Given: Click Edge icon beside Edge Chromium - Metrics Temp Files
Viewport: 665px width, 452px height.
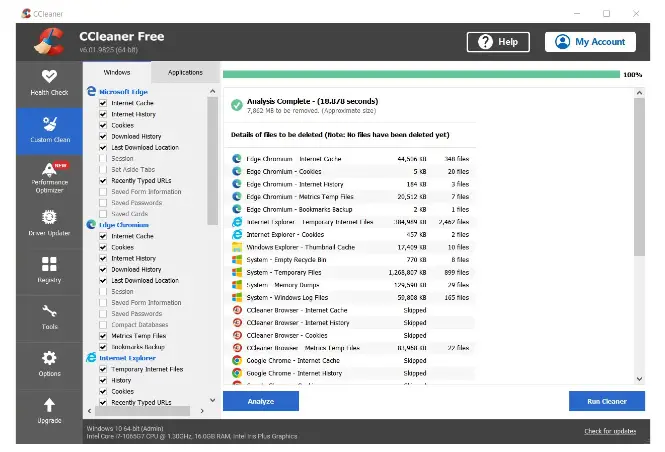Looking at the screenshot, I should [x=237, y=196].
